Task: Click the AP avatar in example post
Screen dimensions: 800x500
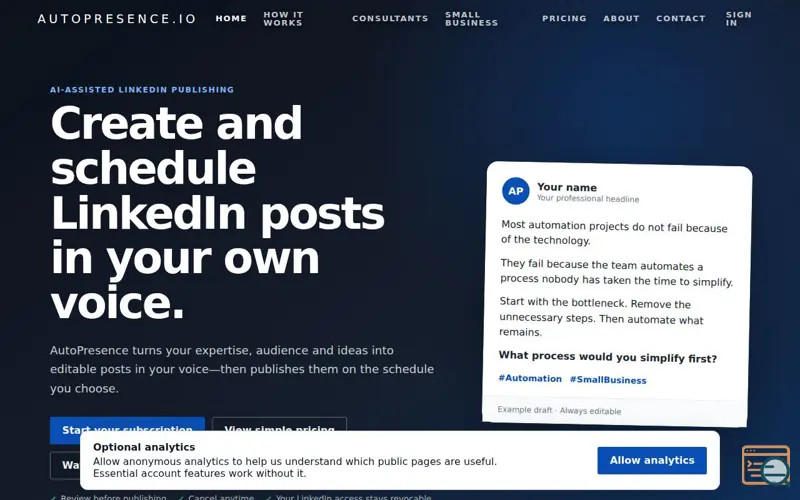Action: tap(515, 191)
